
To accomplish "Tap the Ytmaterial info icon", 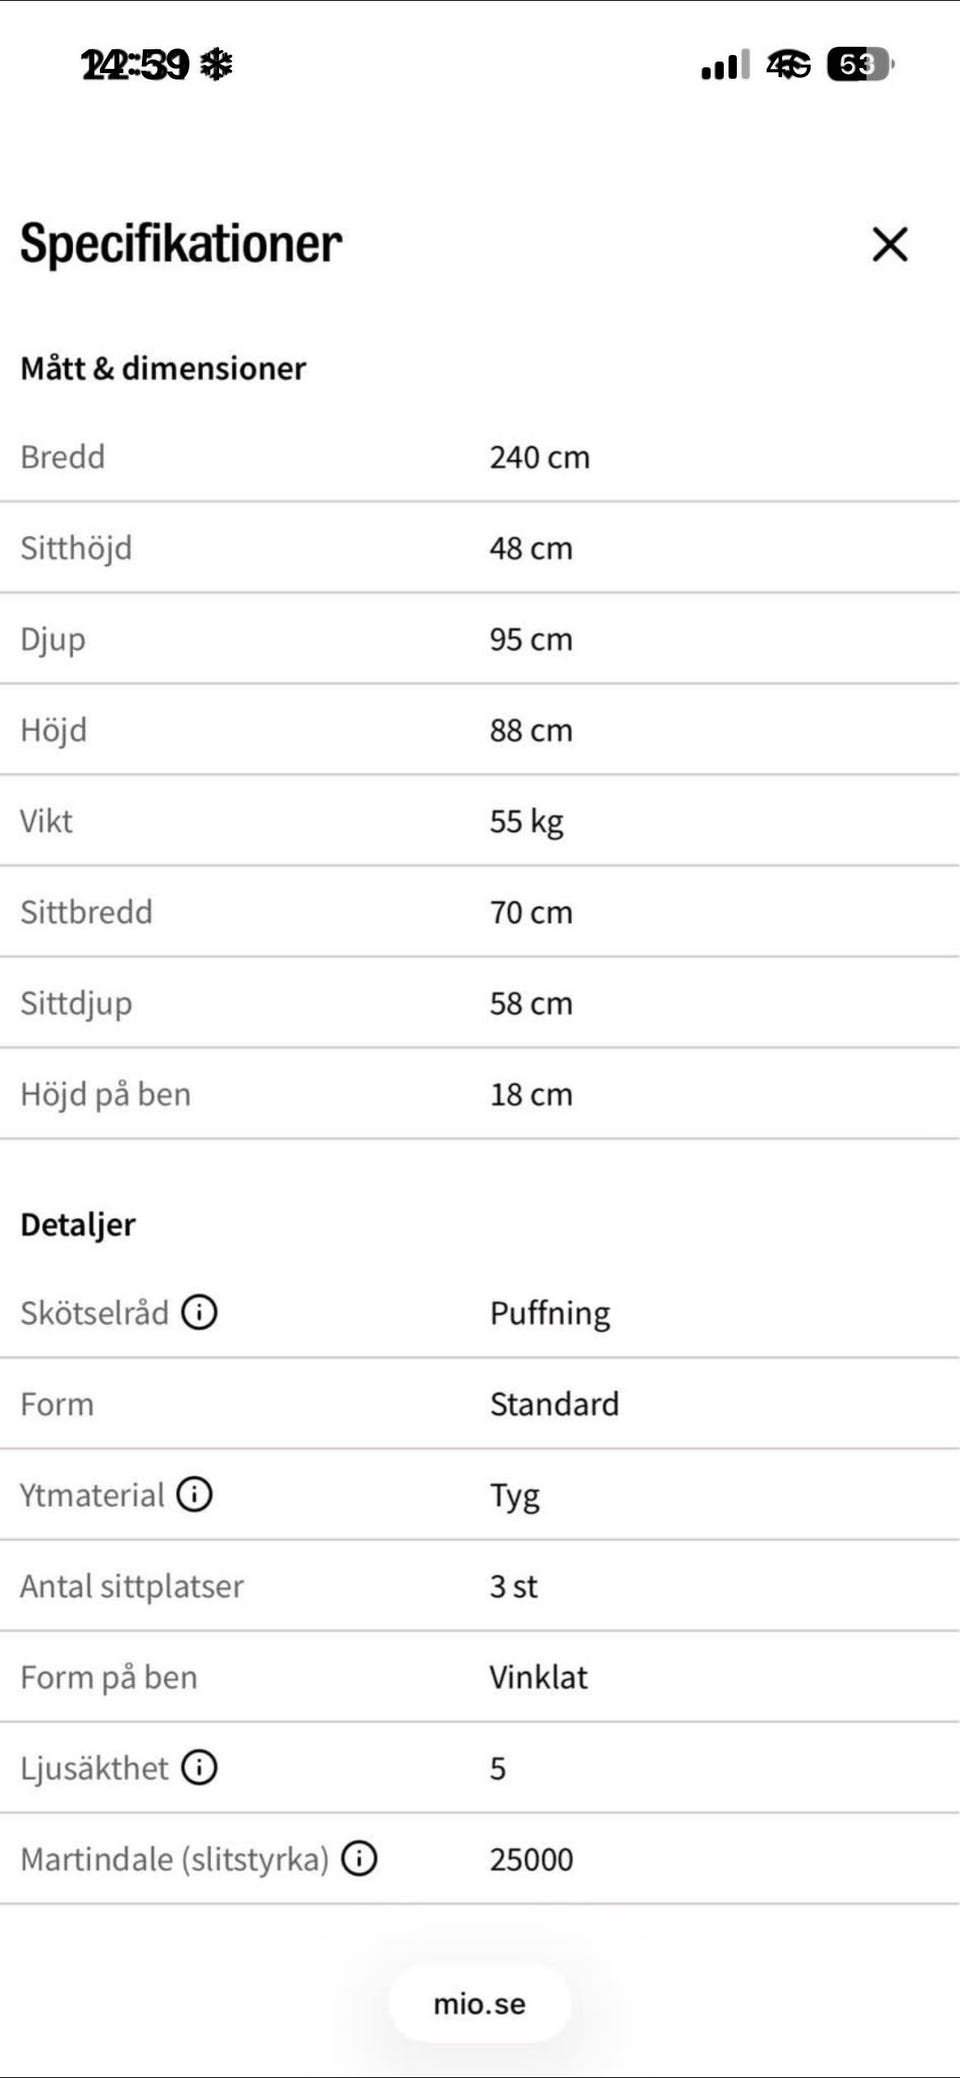I will (194, 1495).
